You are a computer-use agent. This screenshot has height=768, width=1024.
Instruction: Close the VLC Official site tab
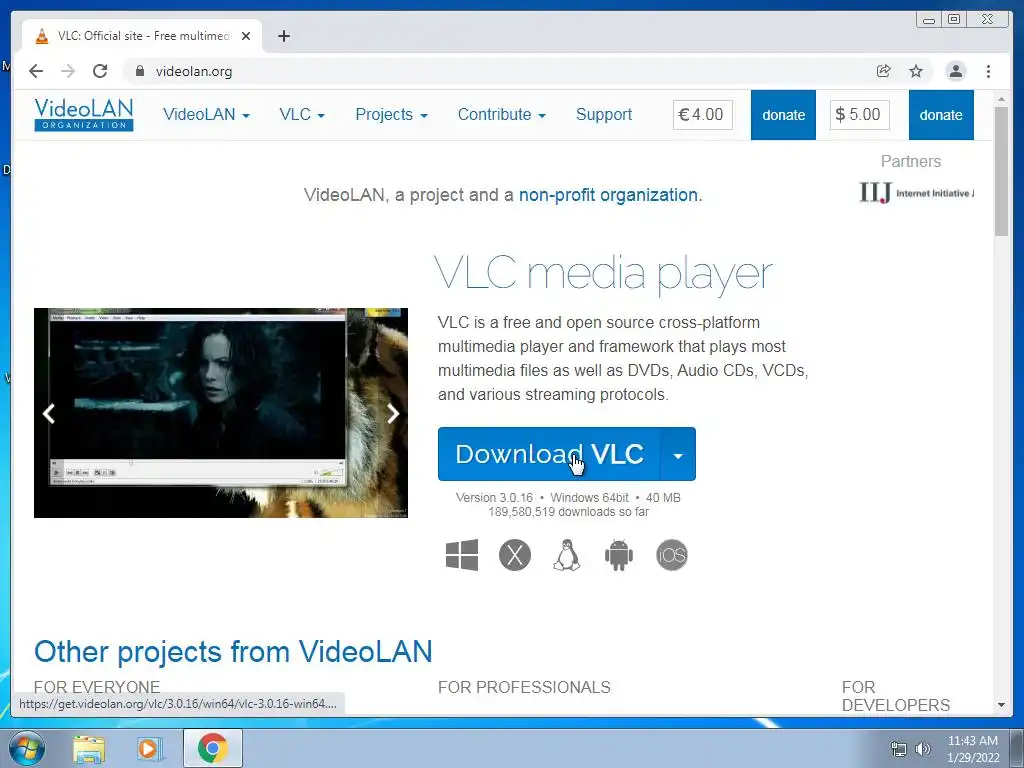(x=246, y=36)
